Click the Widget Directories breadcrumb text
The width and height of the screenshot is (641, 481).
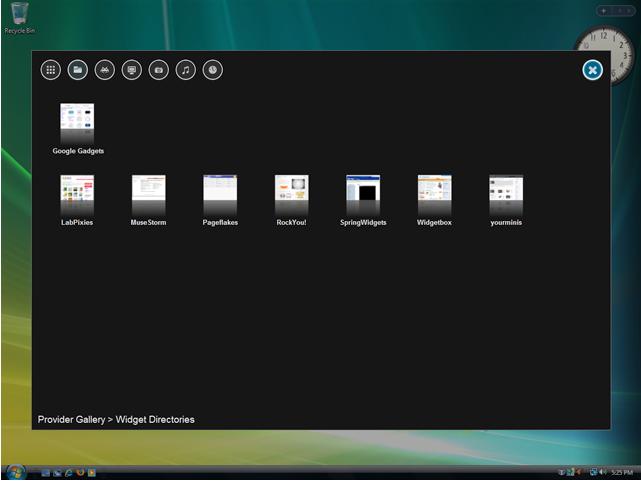point(155,420)
